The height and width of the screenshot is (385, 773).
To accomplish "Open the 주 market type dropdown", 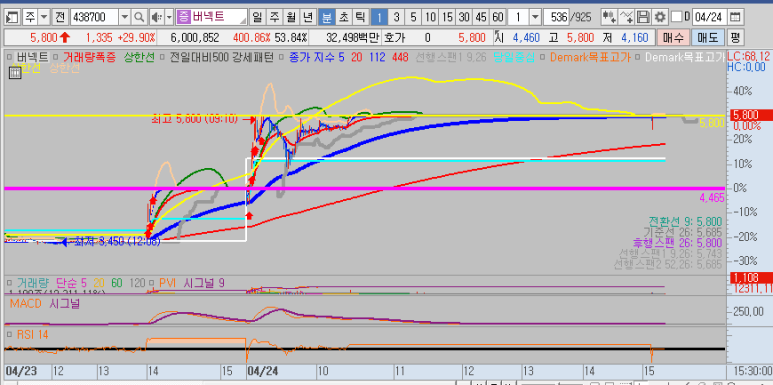I will tap(44, 17).
